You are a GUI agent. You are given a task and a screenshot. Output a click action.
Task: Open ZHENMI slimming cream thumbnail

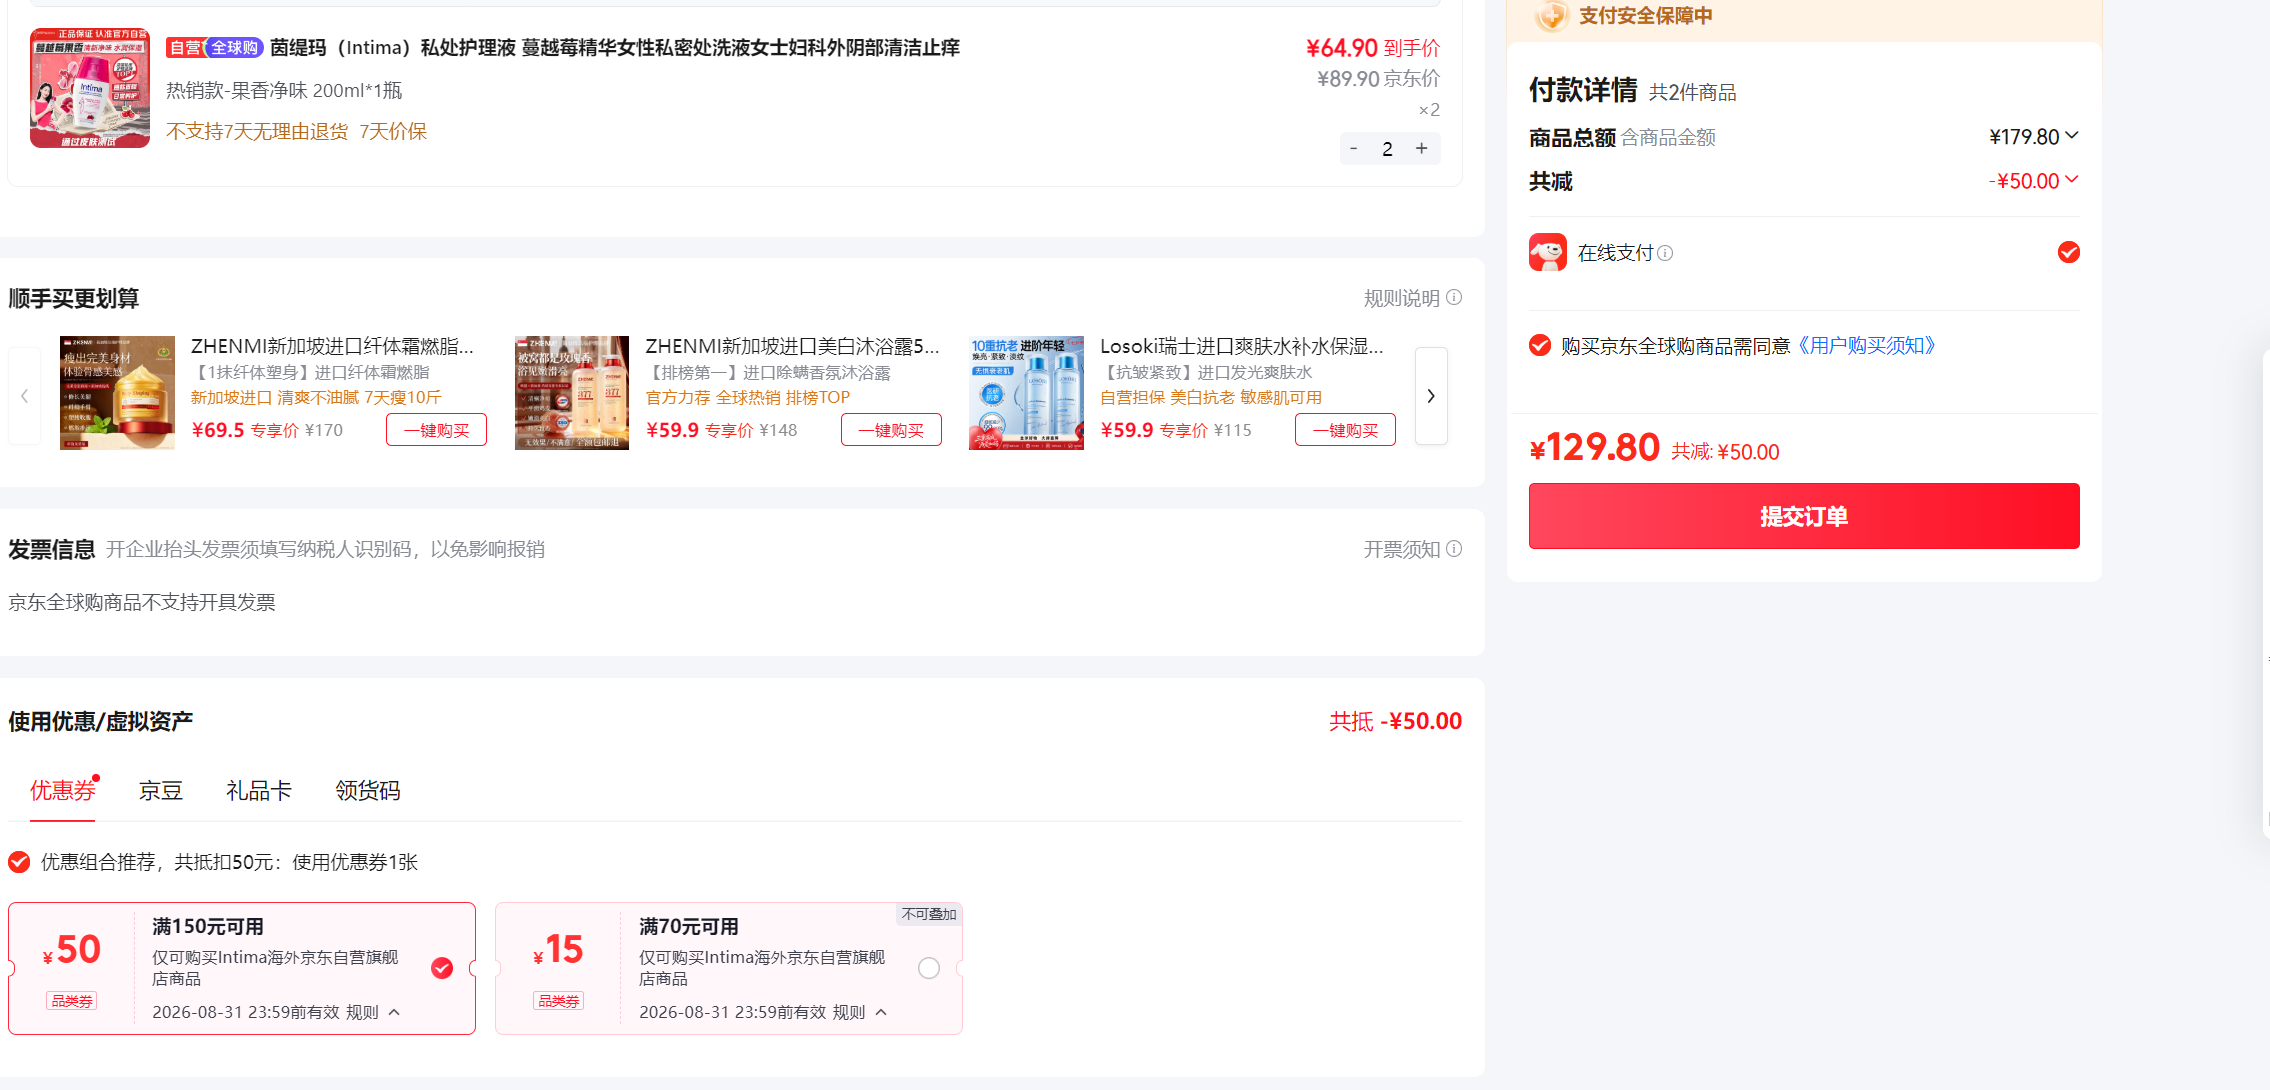(x=117, y=393)
